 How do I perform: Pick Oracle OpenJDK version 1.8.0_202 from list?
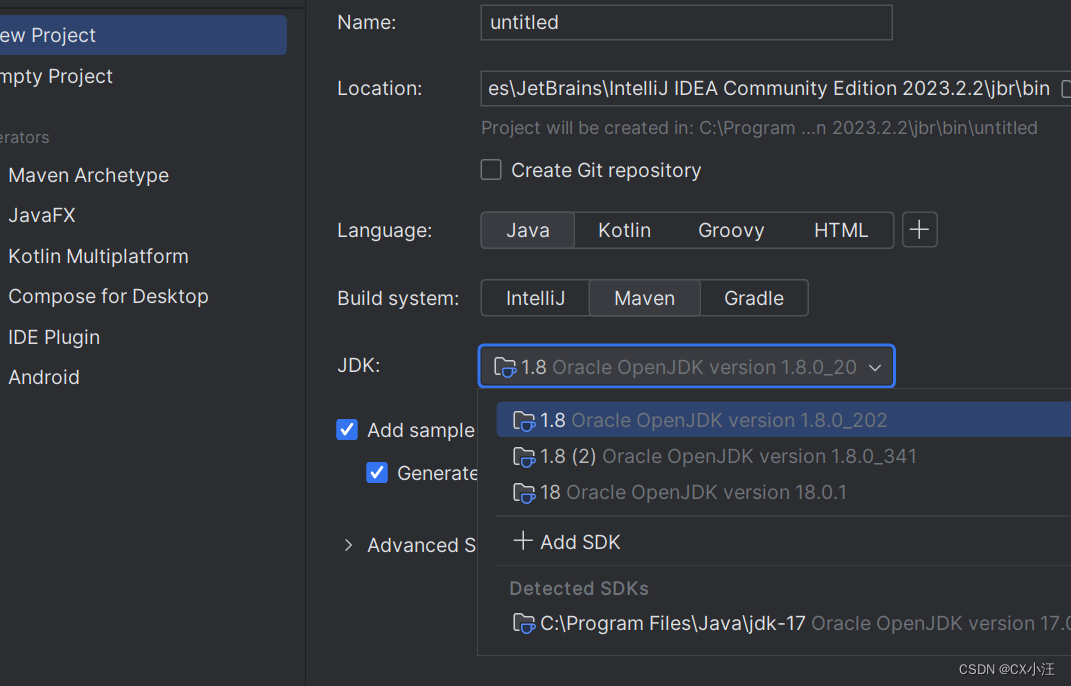coord(783,420)
